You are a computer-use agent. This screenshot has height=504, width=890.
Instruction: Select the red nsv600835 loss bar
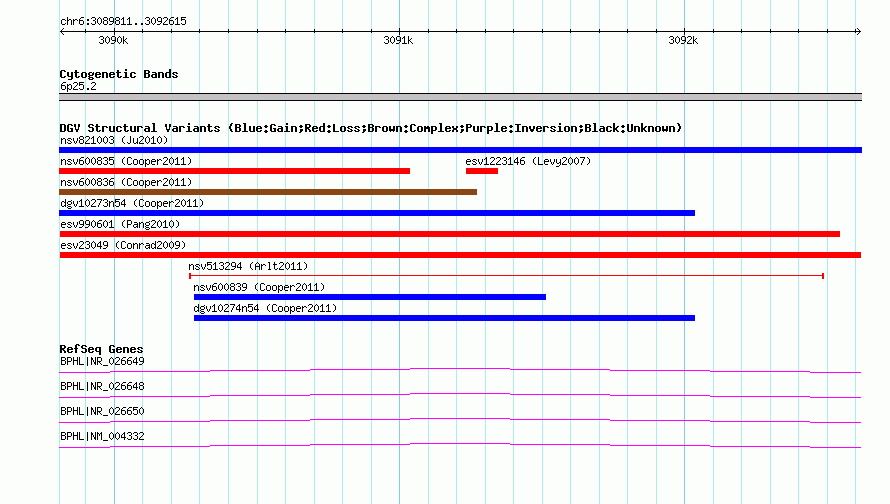[234, 171]
